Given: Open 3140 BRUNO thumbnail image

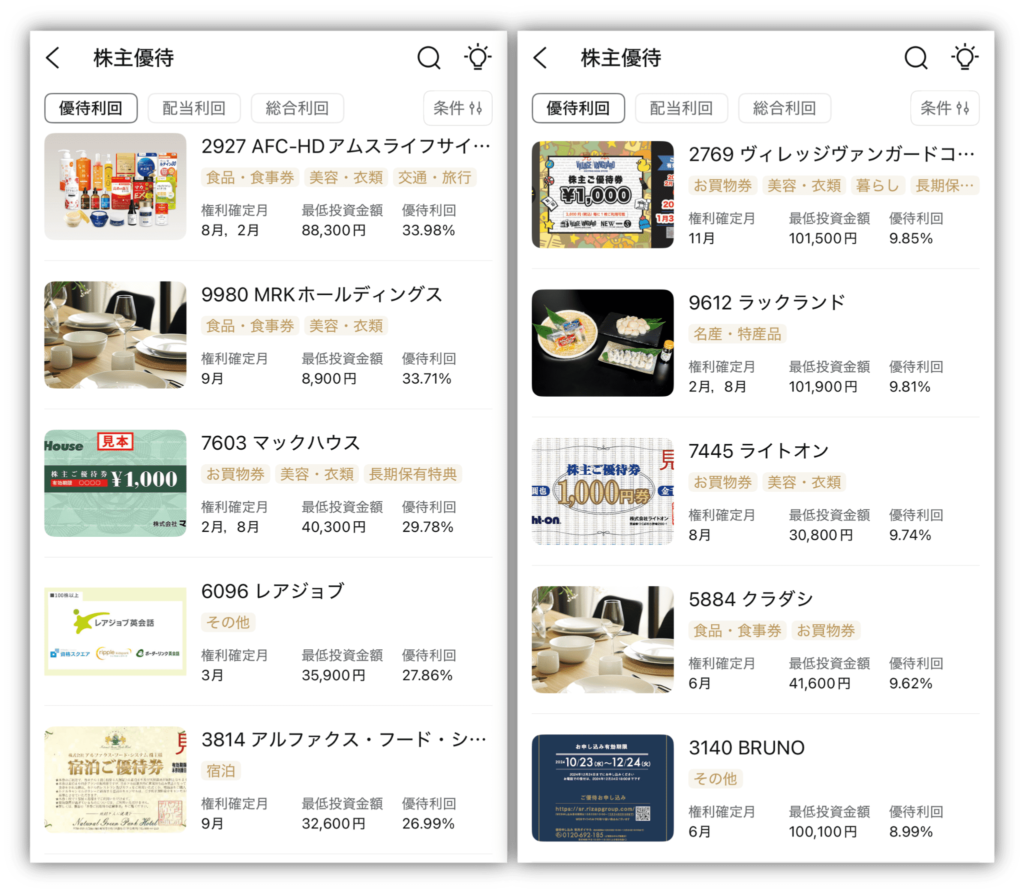Looking at the screenshot, I should pyautogui.click(x=603, y=788).
